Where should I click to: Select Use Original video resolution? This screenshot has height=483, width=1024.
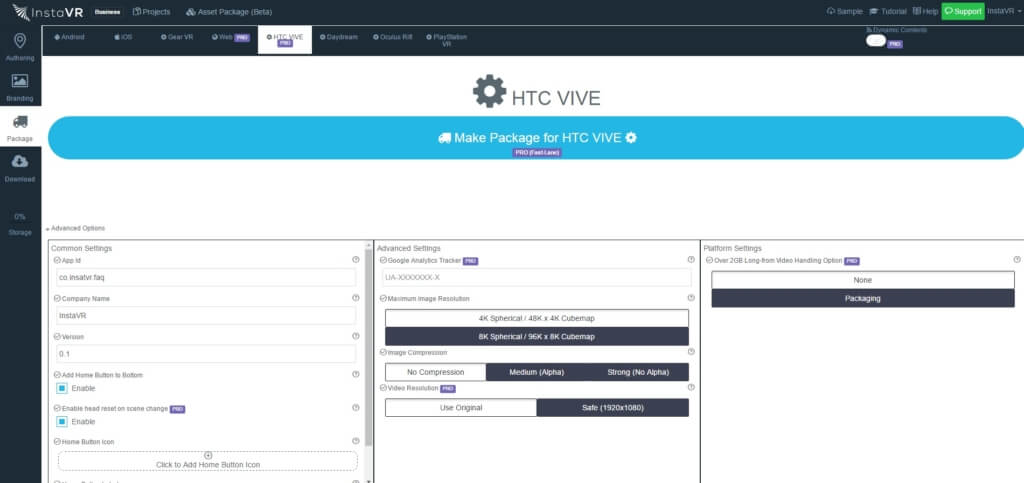click(461, 408)
